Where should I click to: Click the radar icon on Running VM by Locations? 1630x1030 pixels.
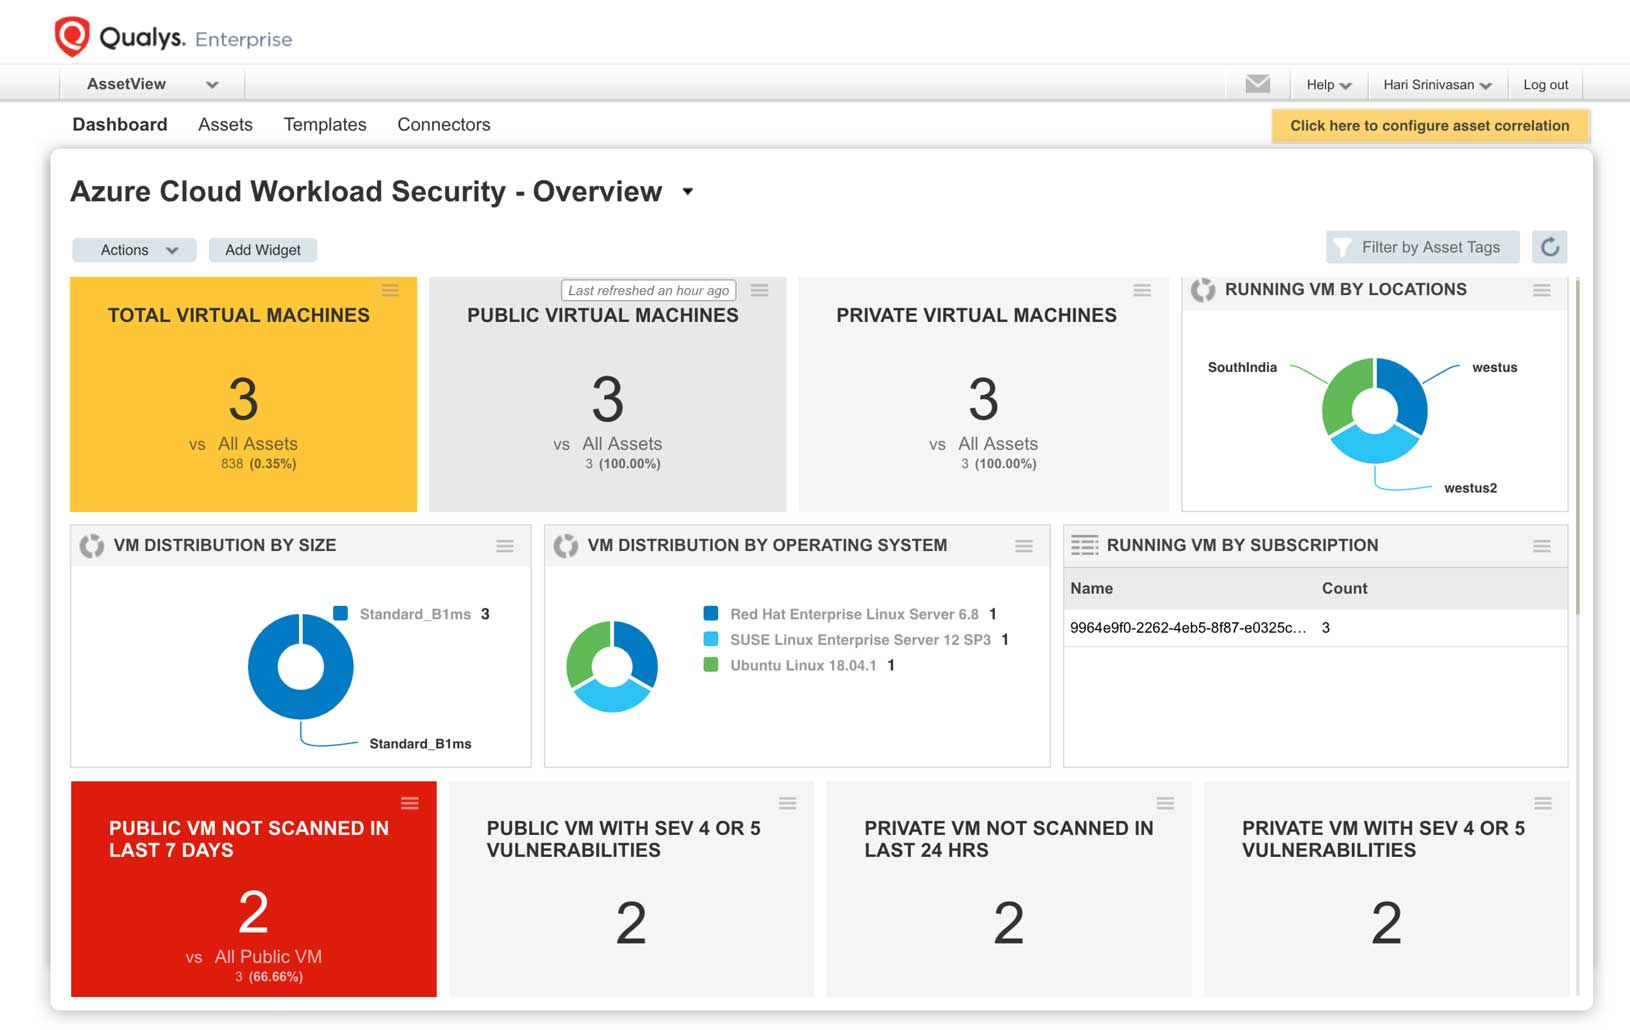[1200, 290]
